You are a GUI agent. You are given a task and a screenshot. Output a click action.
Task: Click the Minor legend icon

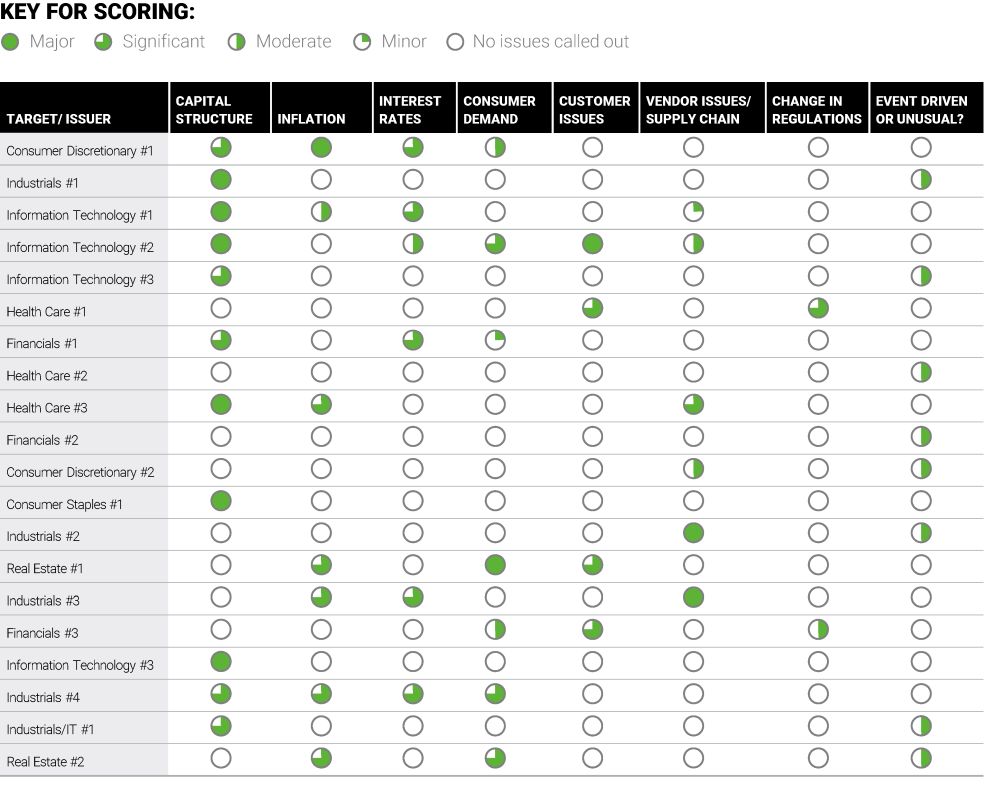pyautogui.click(x=363, y=42)
